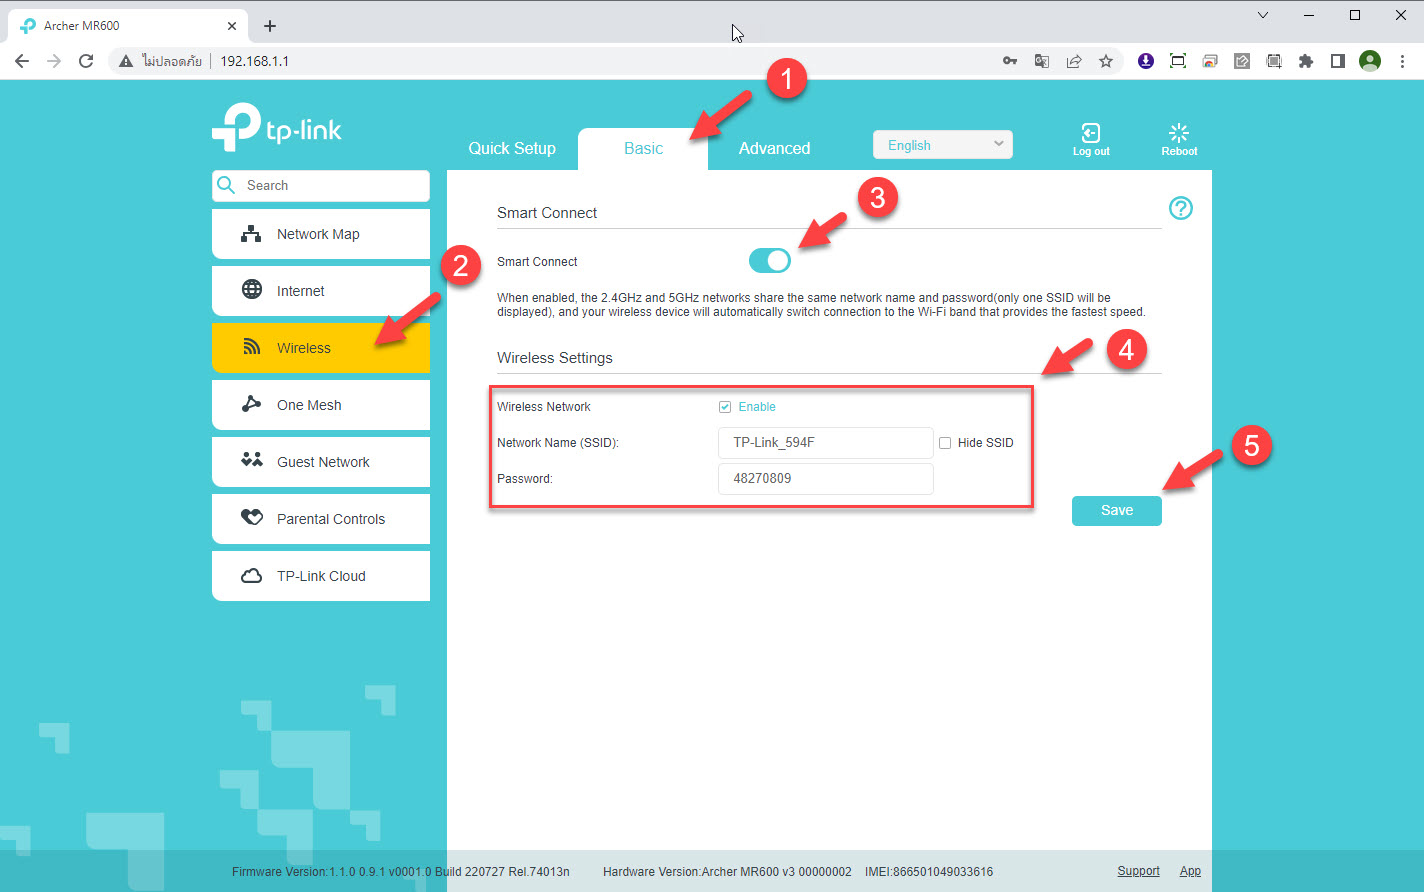The width and height of the screenshot is (1424, 892).
Task: Click the Save button
Action: pyautogui.click(x=1117, y=510)
